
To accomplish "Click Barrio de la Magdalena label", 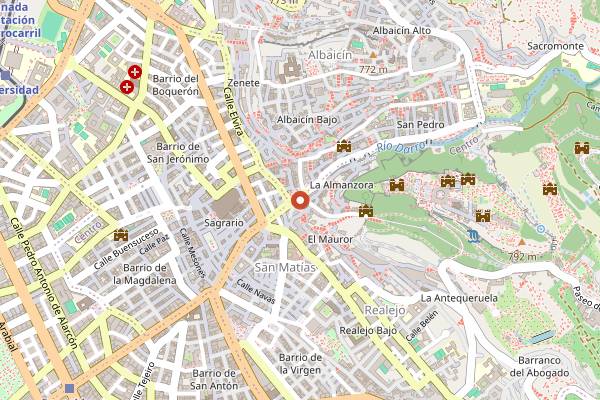I will click(145, 274).
